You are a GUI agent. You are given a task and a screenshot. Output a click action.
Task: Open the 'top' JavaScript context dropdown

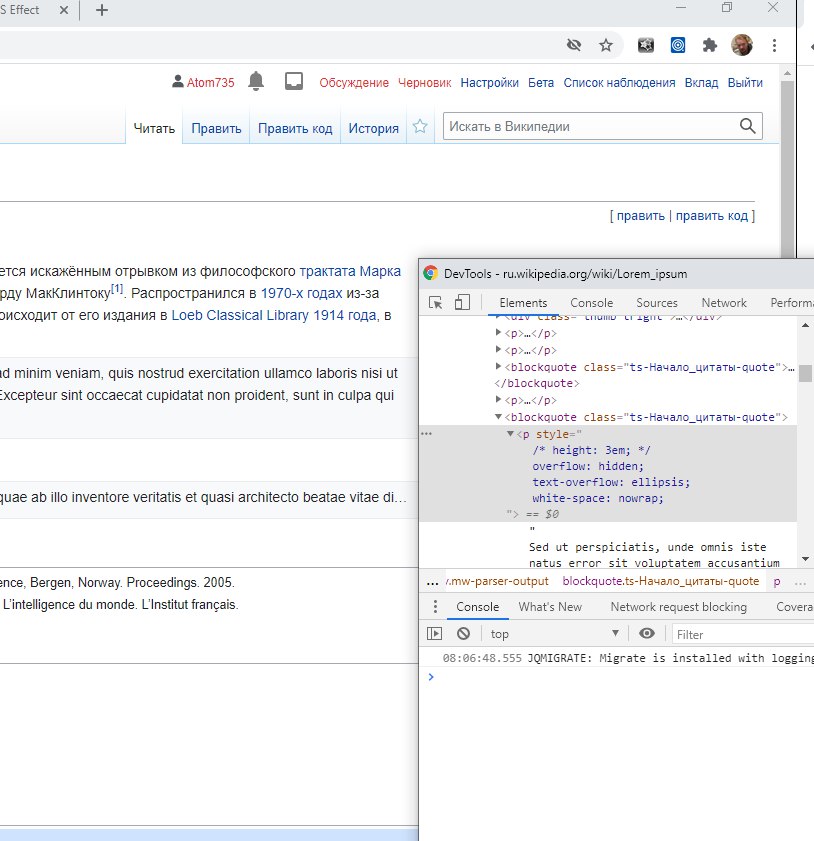click(x=555, y=634)
